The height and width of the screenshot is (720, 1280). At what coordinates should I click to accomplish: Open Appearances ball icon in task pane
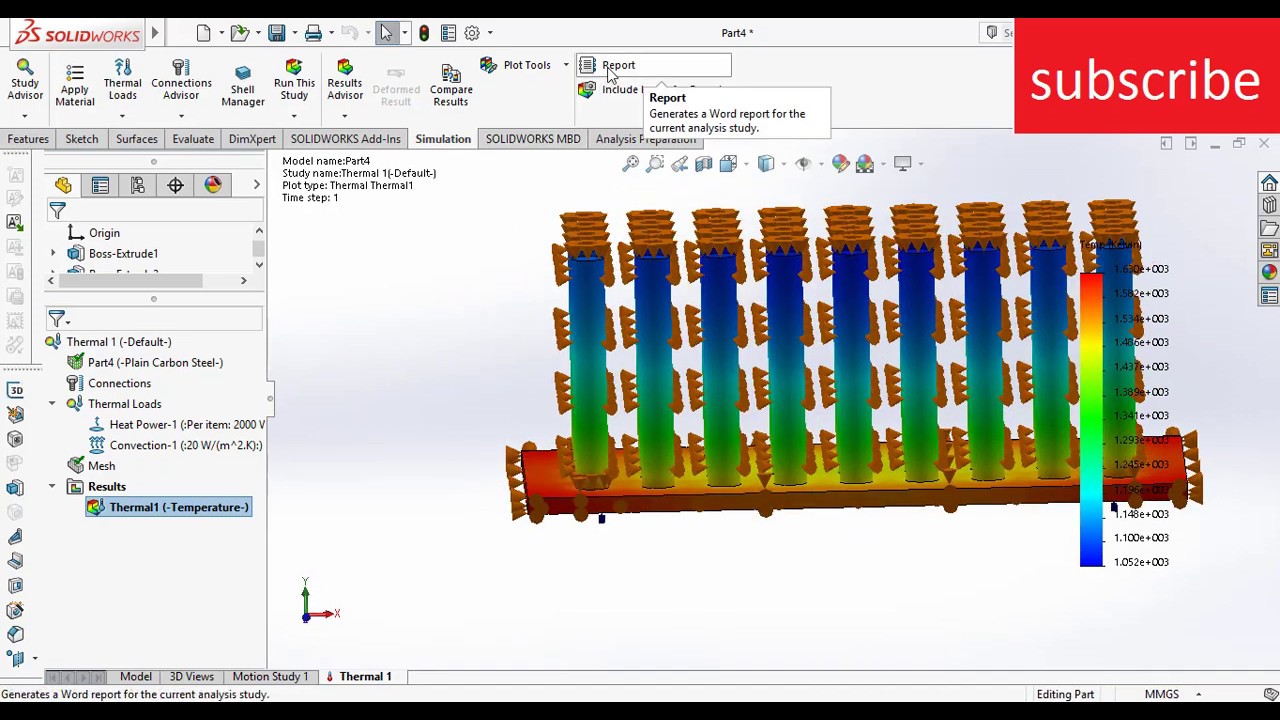click(1269, 272)
